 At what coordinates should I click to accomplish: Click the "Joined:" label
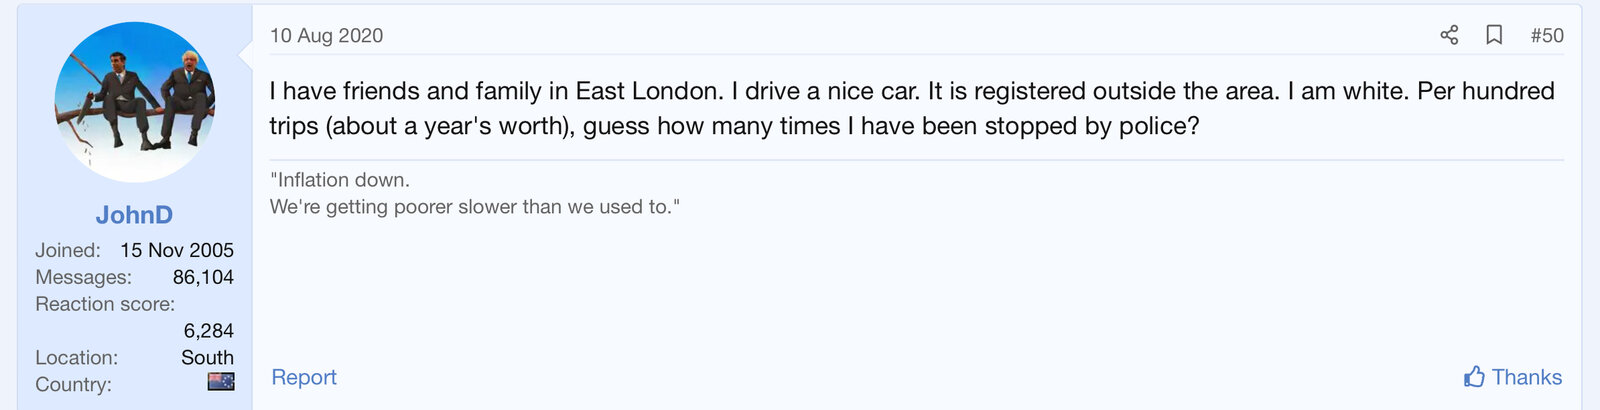(68, 250)
